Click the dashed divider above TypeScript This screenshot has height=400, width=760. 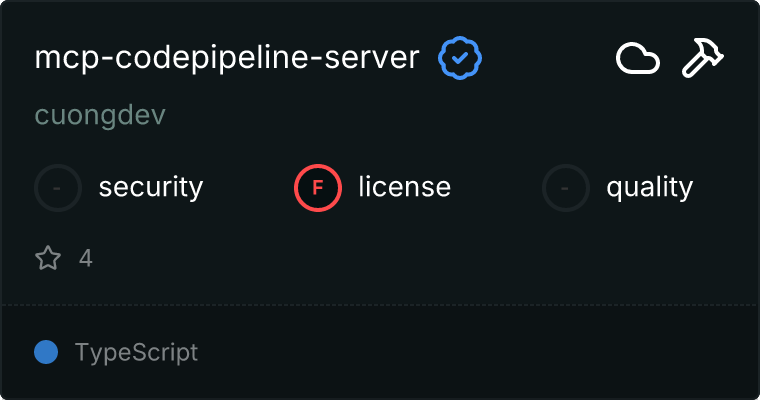click(380, 304)
